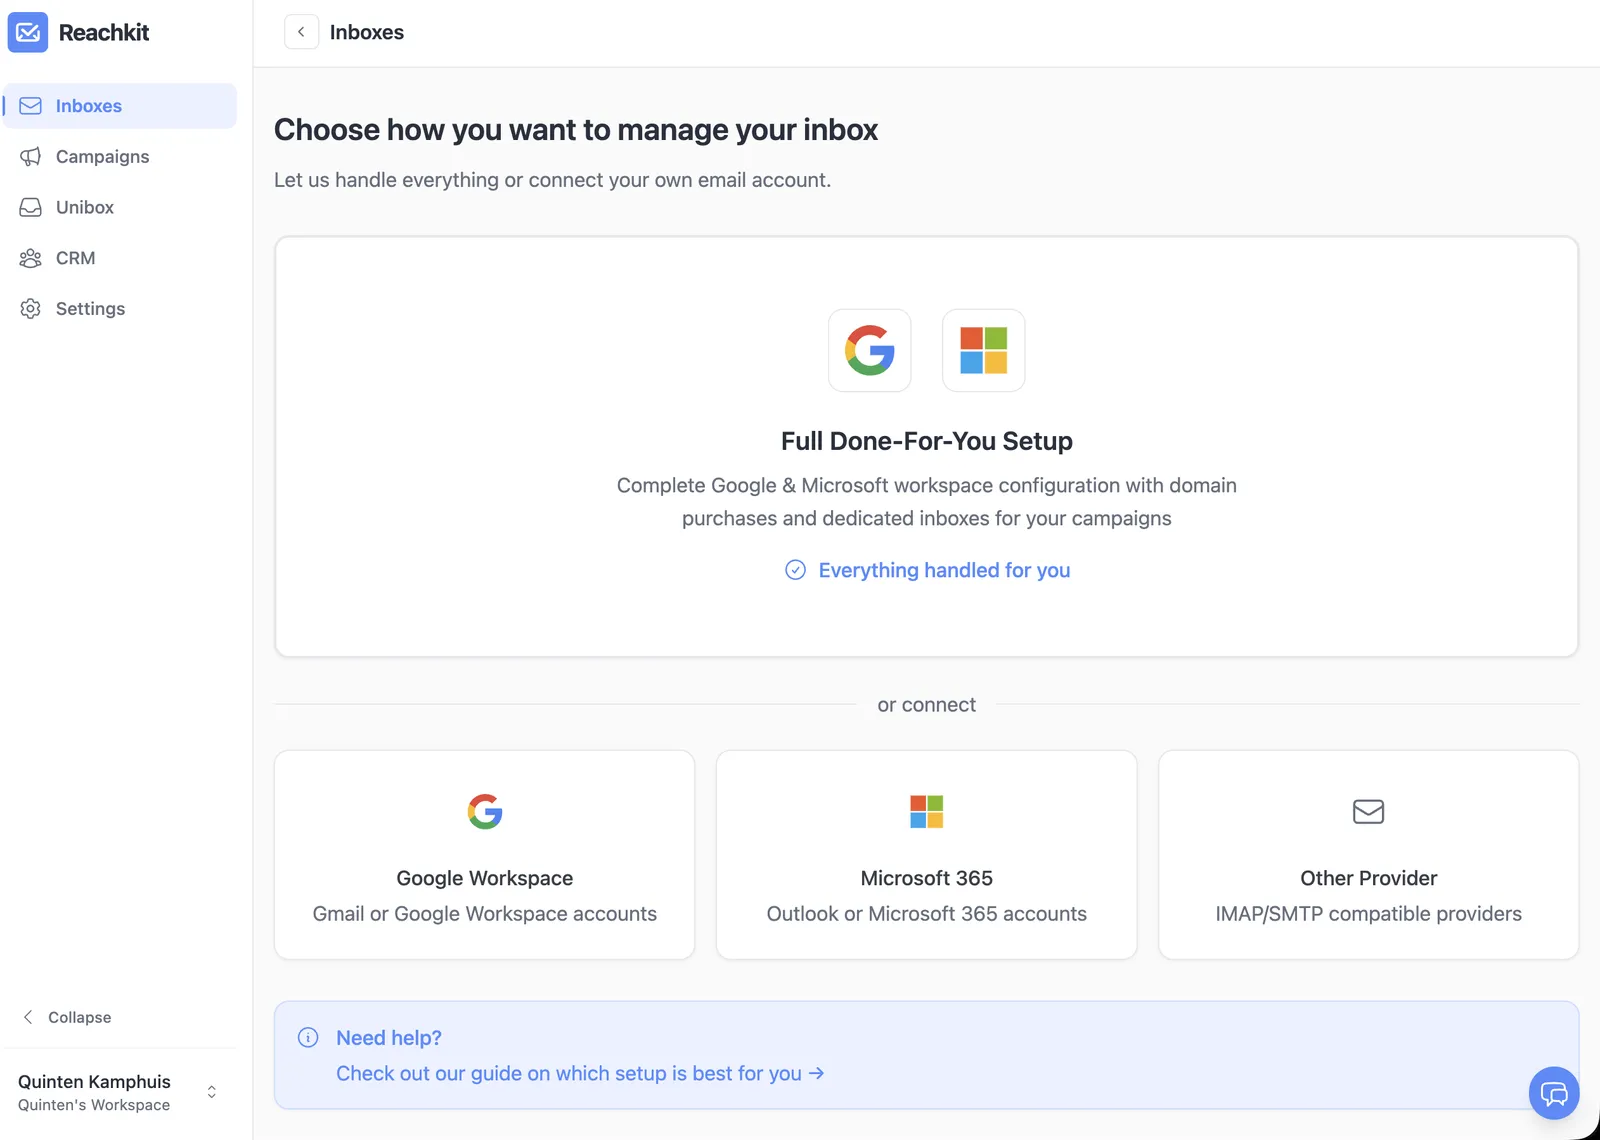Open the CRM section

tap(120, 258)
